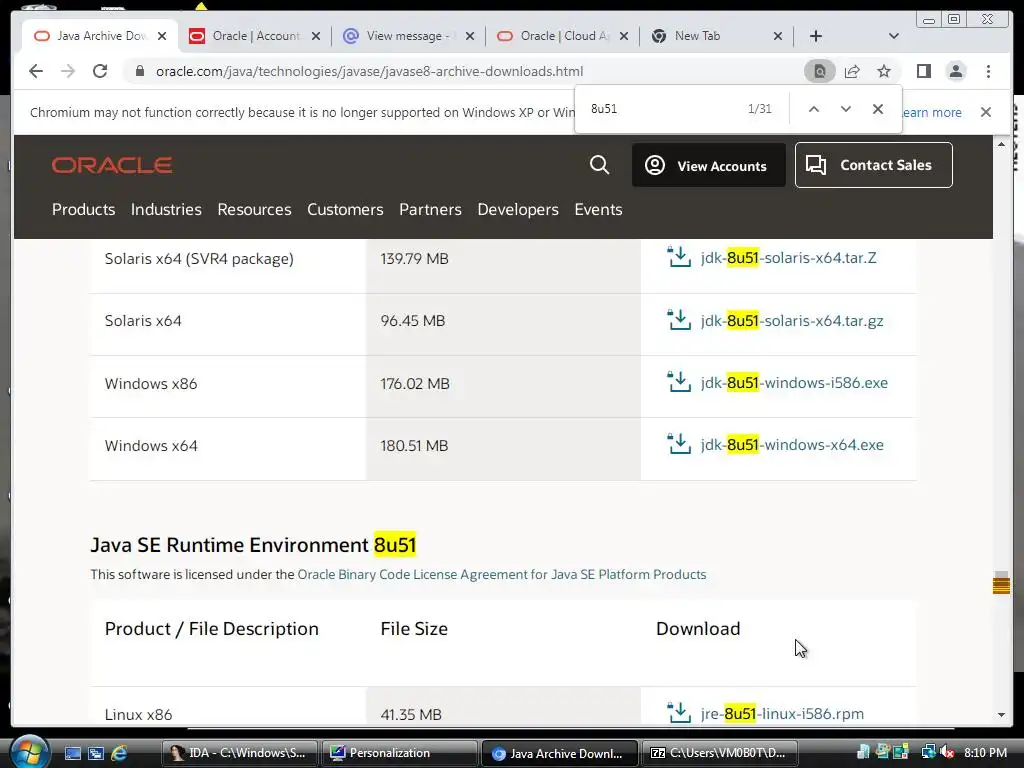The width and height of the screenshot is (1024, 768).
Task: Open the Windows Start menu
Action: 29,752
